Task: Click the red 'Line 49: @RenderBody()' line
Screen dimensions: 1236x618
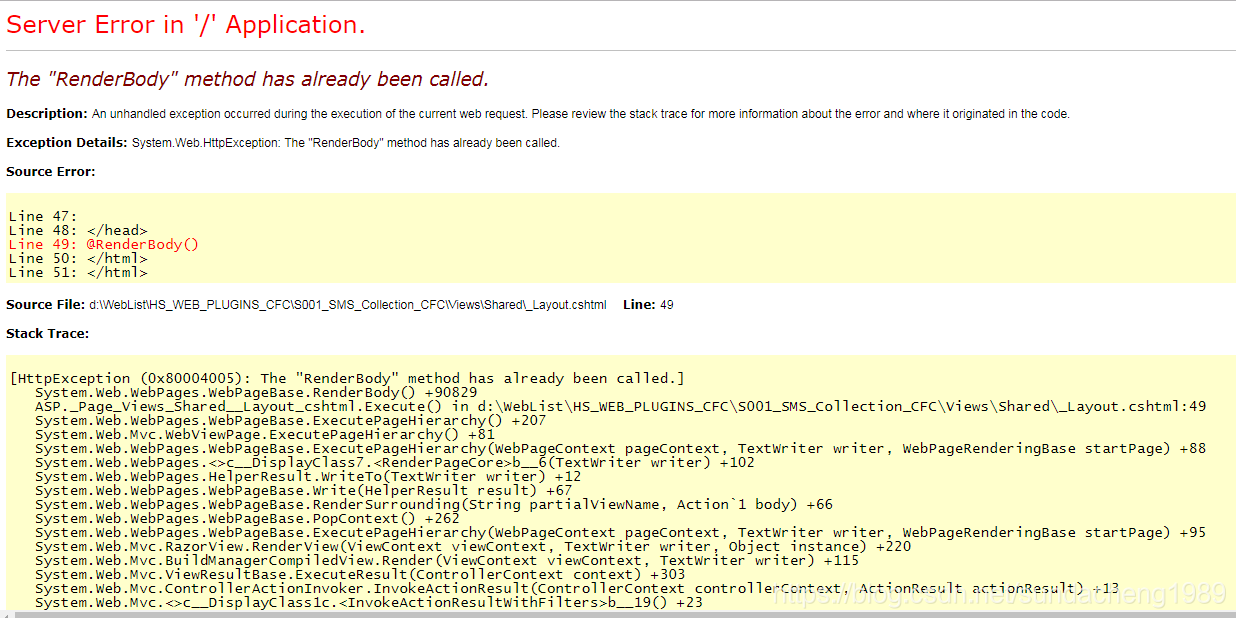Action: pyautogui.click(x=104, y=244)
